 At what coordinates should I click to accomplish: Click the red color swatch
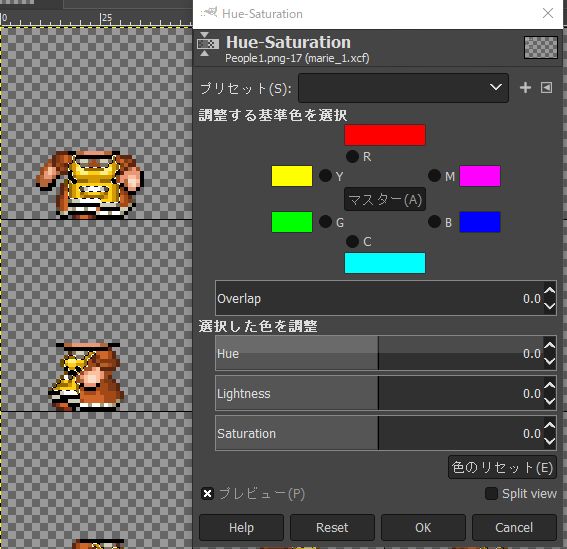(385, 135)
